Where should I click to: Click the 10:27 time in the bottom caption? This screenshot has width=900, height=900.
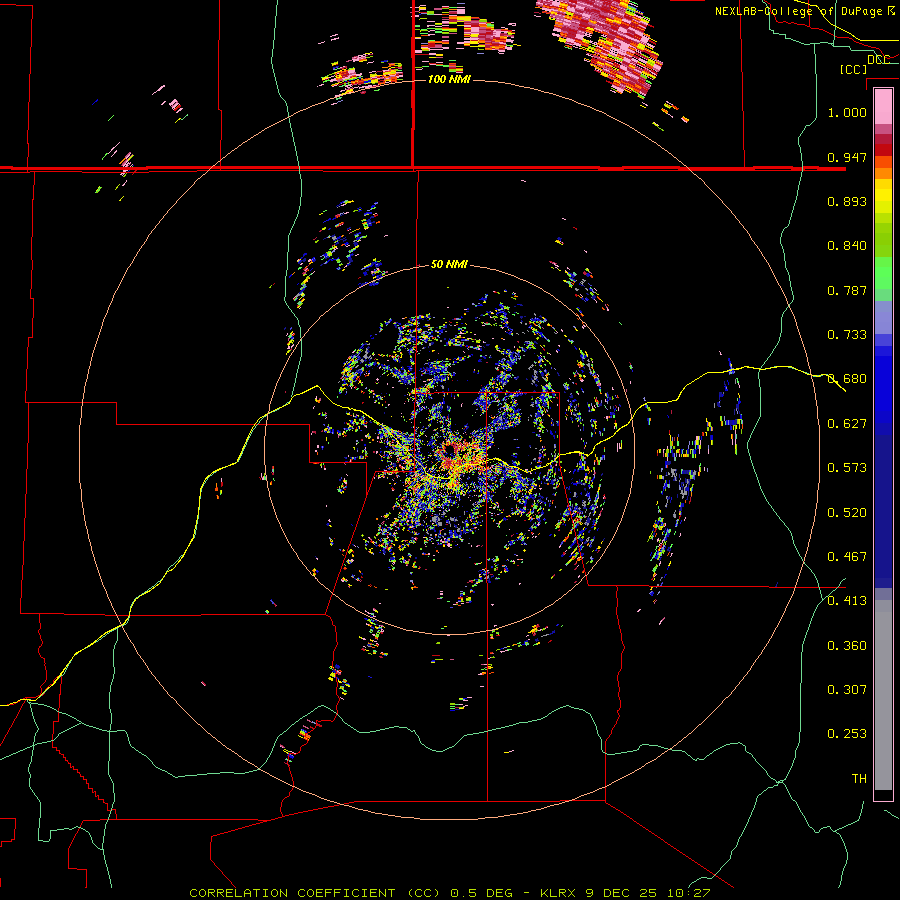[x=689, y=893]
